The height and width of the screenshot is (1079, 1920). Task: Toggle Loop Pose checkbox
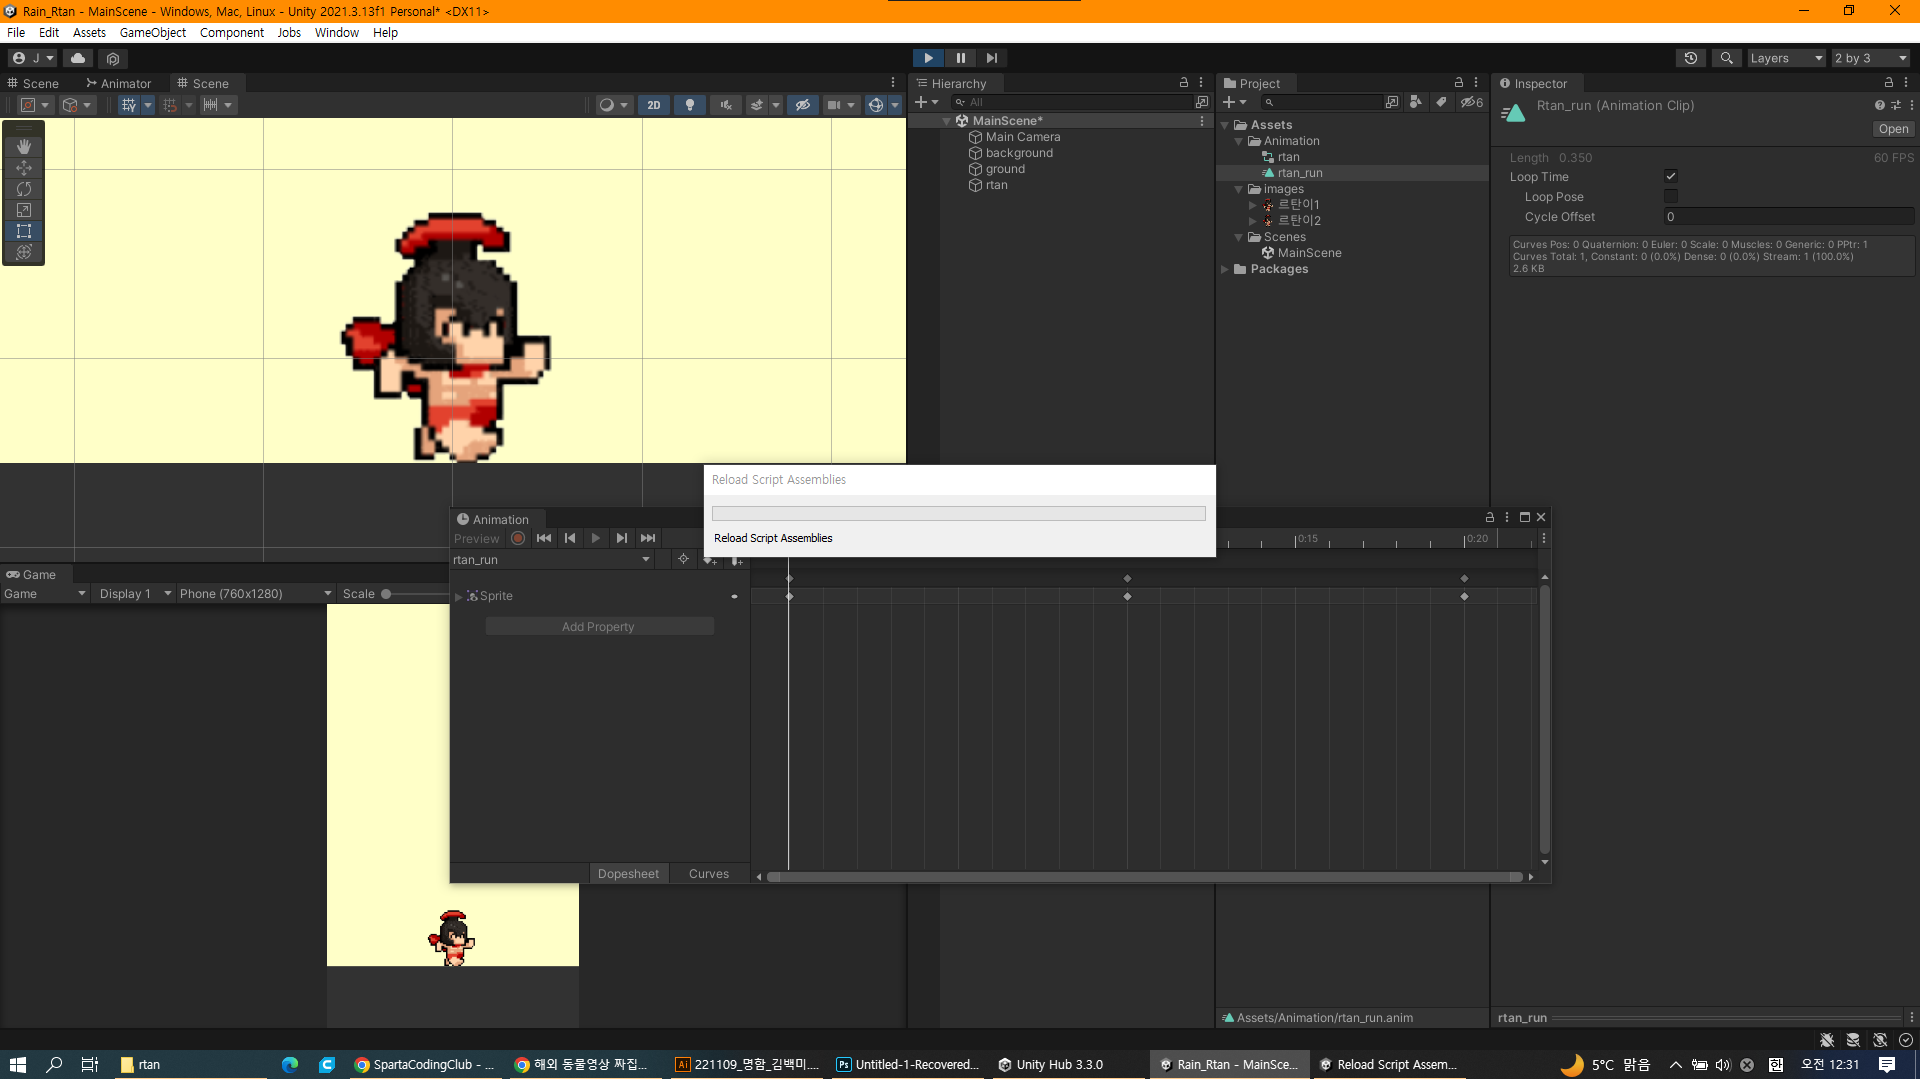(1671, 197)
